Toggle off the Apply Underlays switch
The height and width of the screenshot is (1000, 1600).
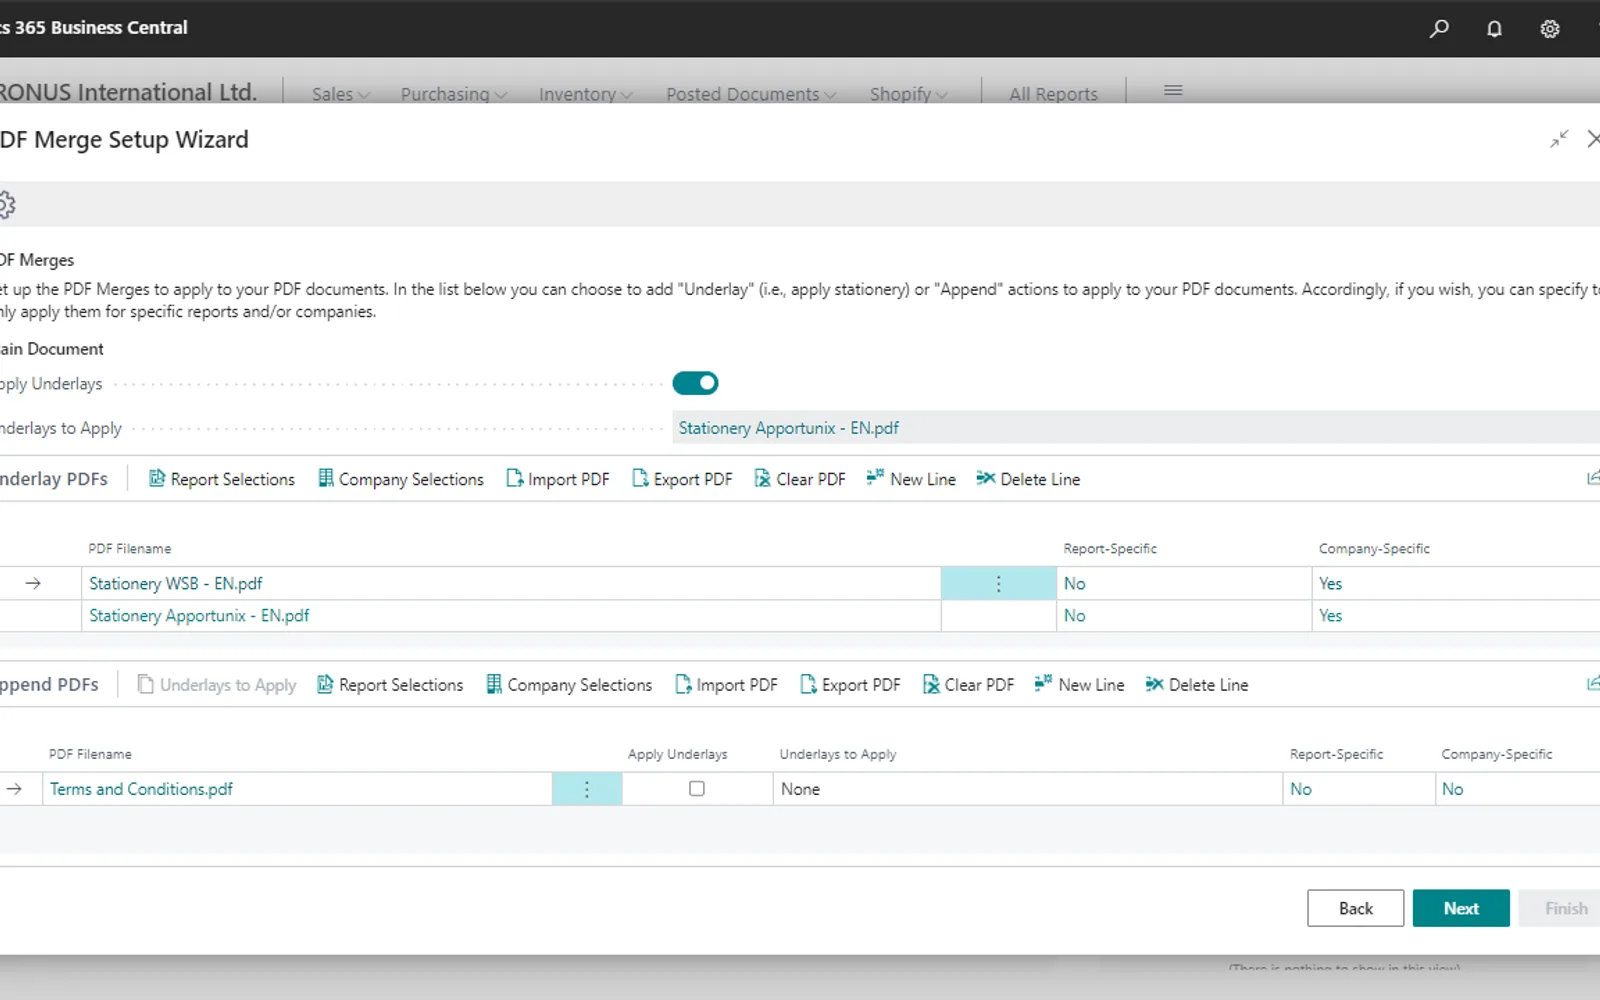[695, 383]
